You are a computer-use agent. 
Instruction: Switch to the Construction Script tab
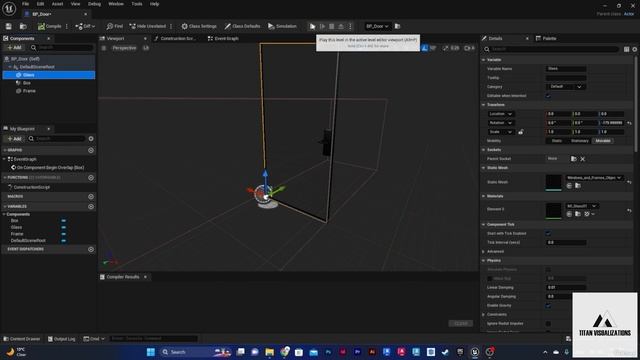[x=175, y=39]
